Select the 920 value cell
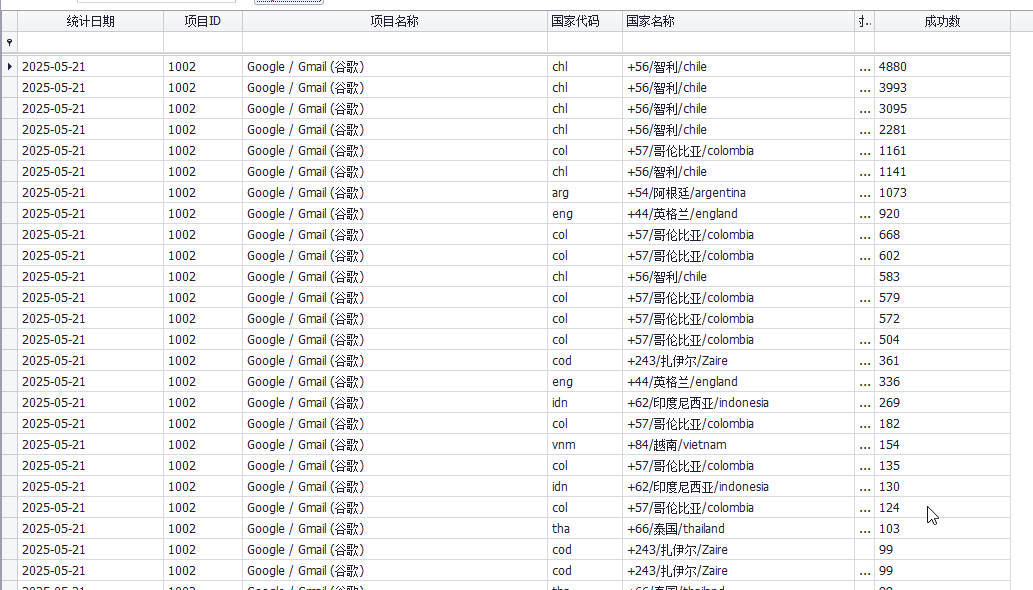 pos(942,214)
